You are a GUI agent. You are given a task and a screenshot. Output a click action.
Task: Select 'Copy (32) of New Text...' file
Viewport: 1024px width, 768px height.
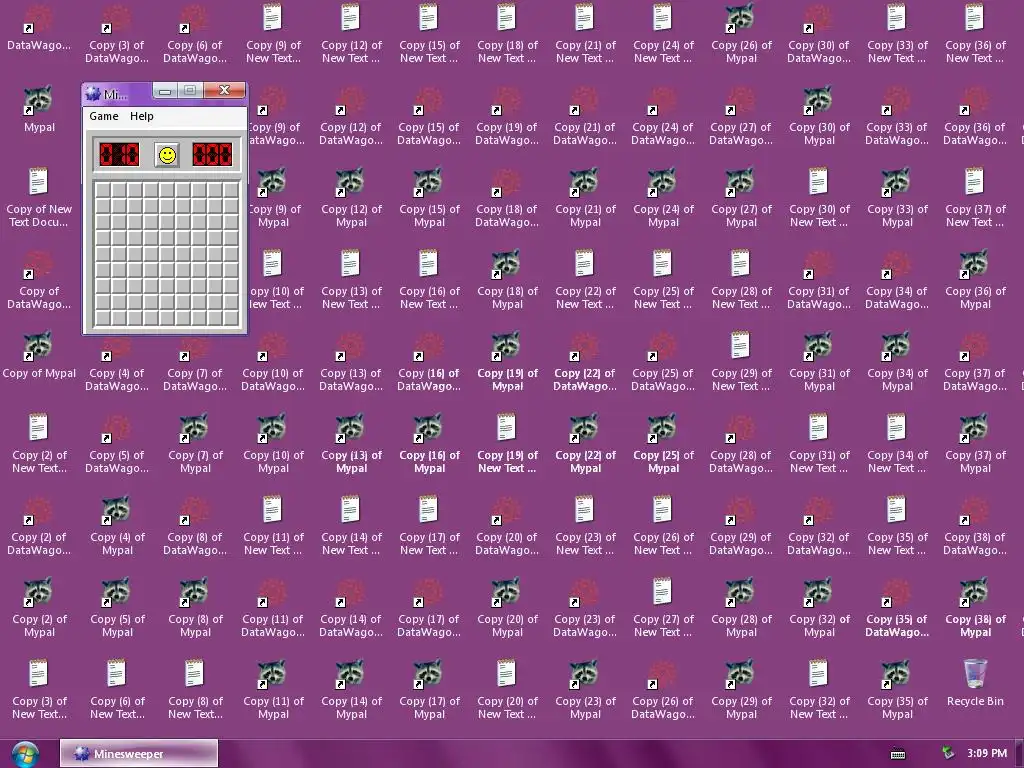(820, 690)
